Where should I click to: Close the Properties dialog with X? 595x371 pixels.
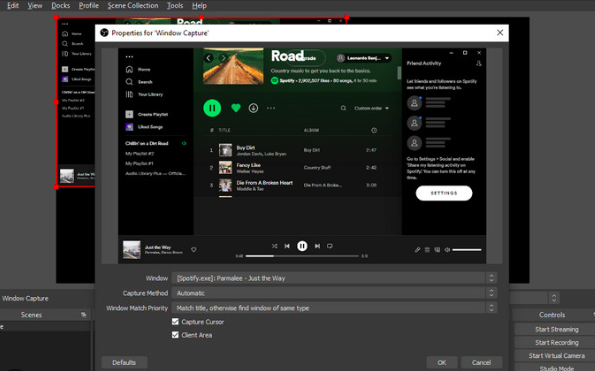click(500, 33)
